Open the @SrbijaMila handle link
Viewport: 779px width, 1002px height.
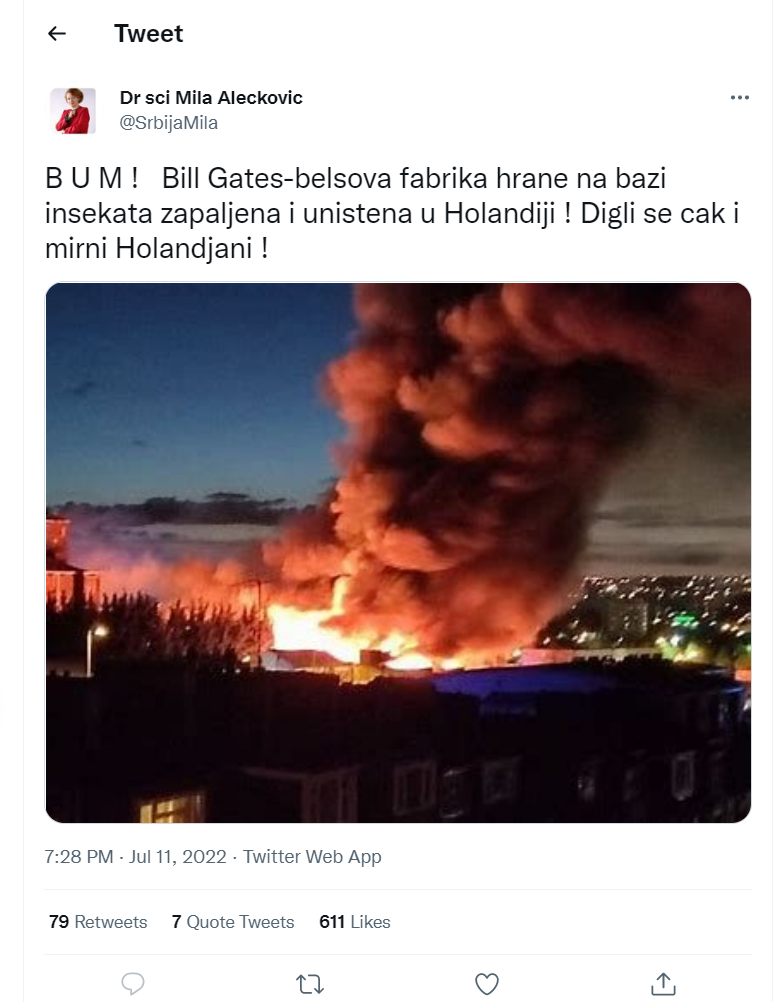[169, 123]
